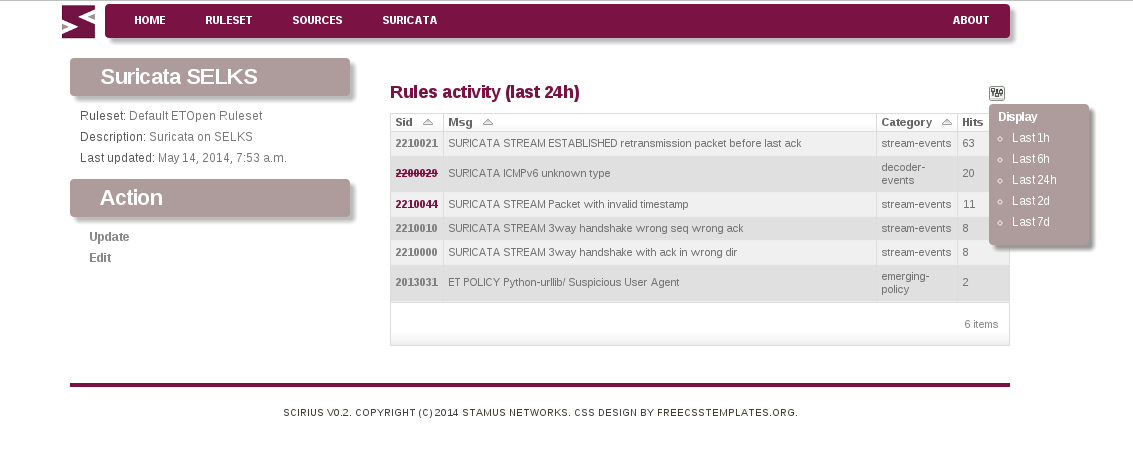Viewport: 1133px width, 451px height.
Task: Click the Edit action link
Action: pos(100,258)
